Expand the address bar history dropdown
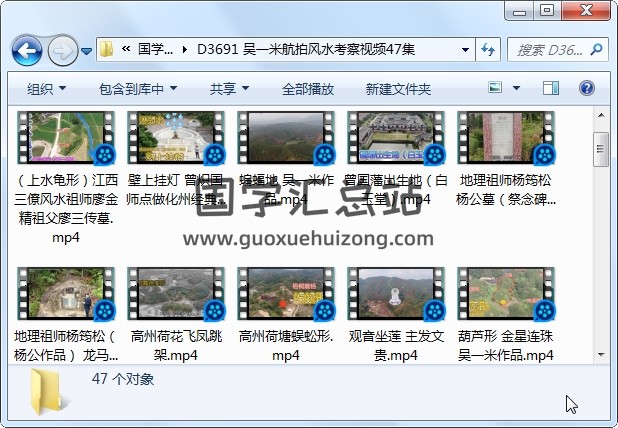Screen dimensions: 618x428 [466, 49]
